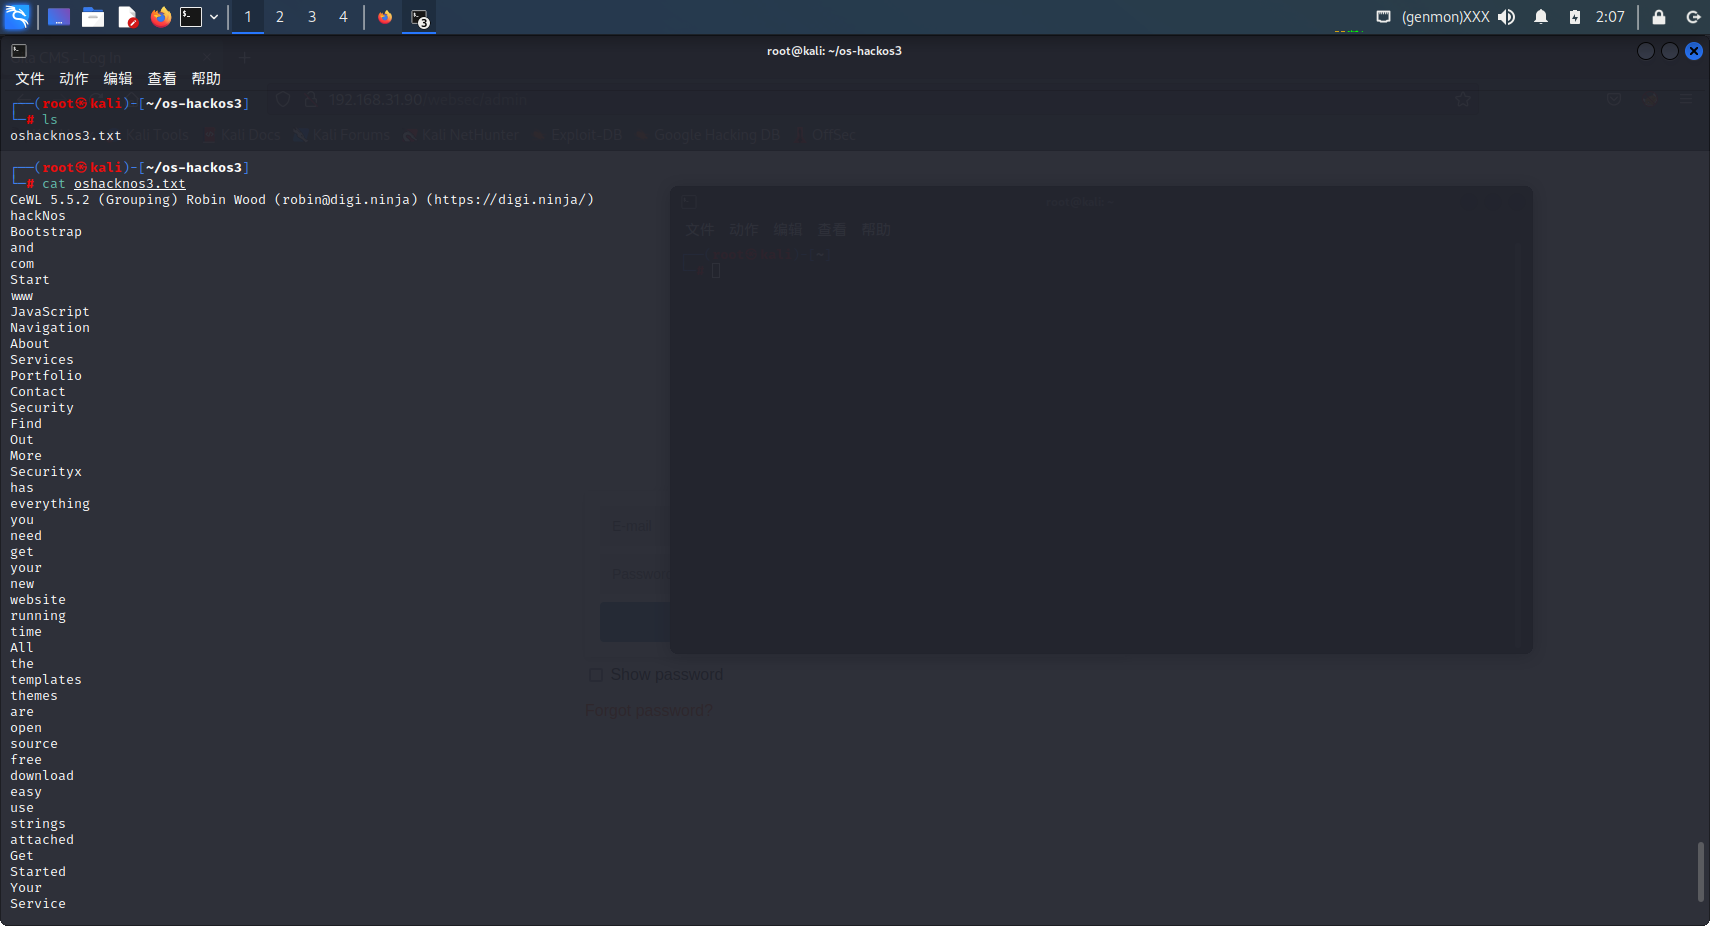
Task: Bring up the Firefox window from the taskbar
Action: tap(385, 17)
